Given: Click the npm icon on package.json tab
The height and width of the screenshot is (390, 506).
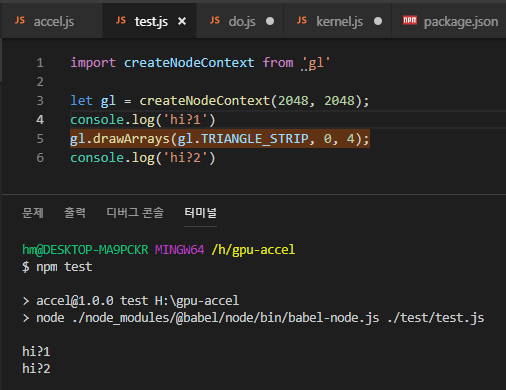Looking at the screenshot, I should [x=410, y=20].
